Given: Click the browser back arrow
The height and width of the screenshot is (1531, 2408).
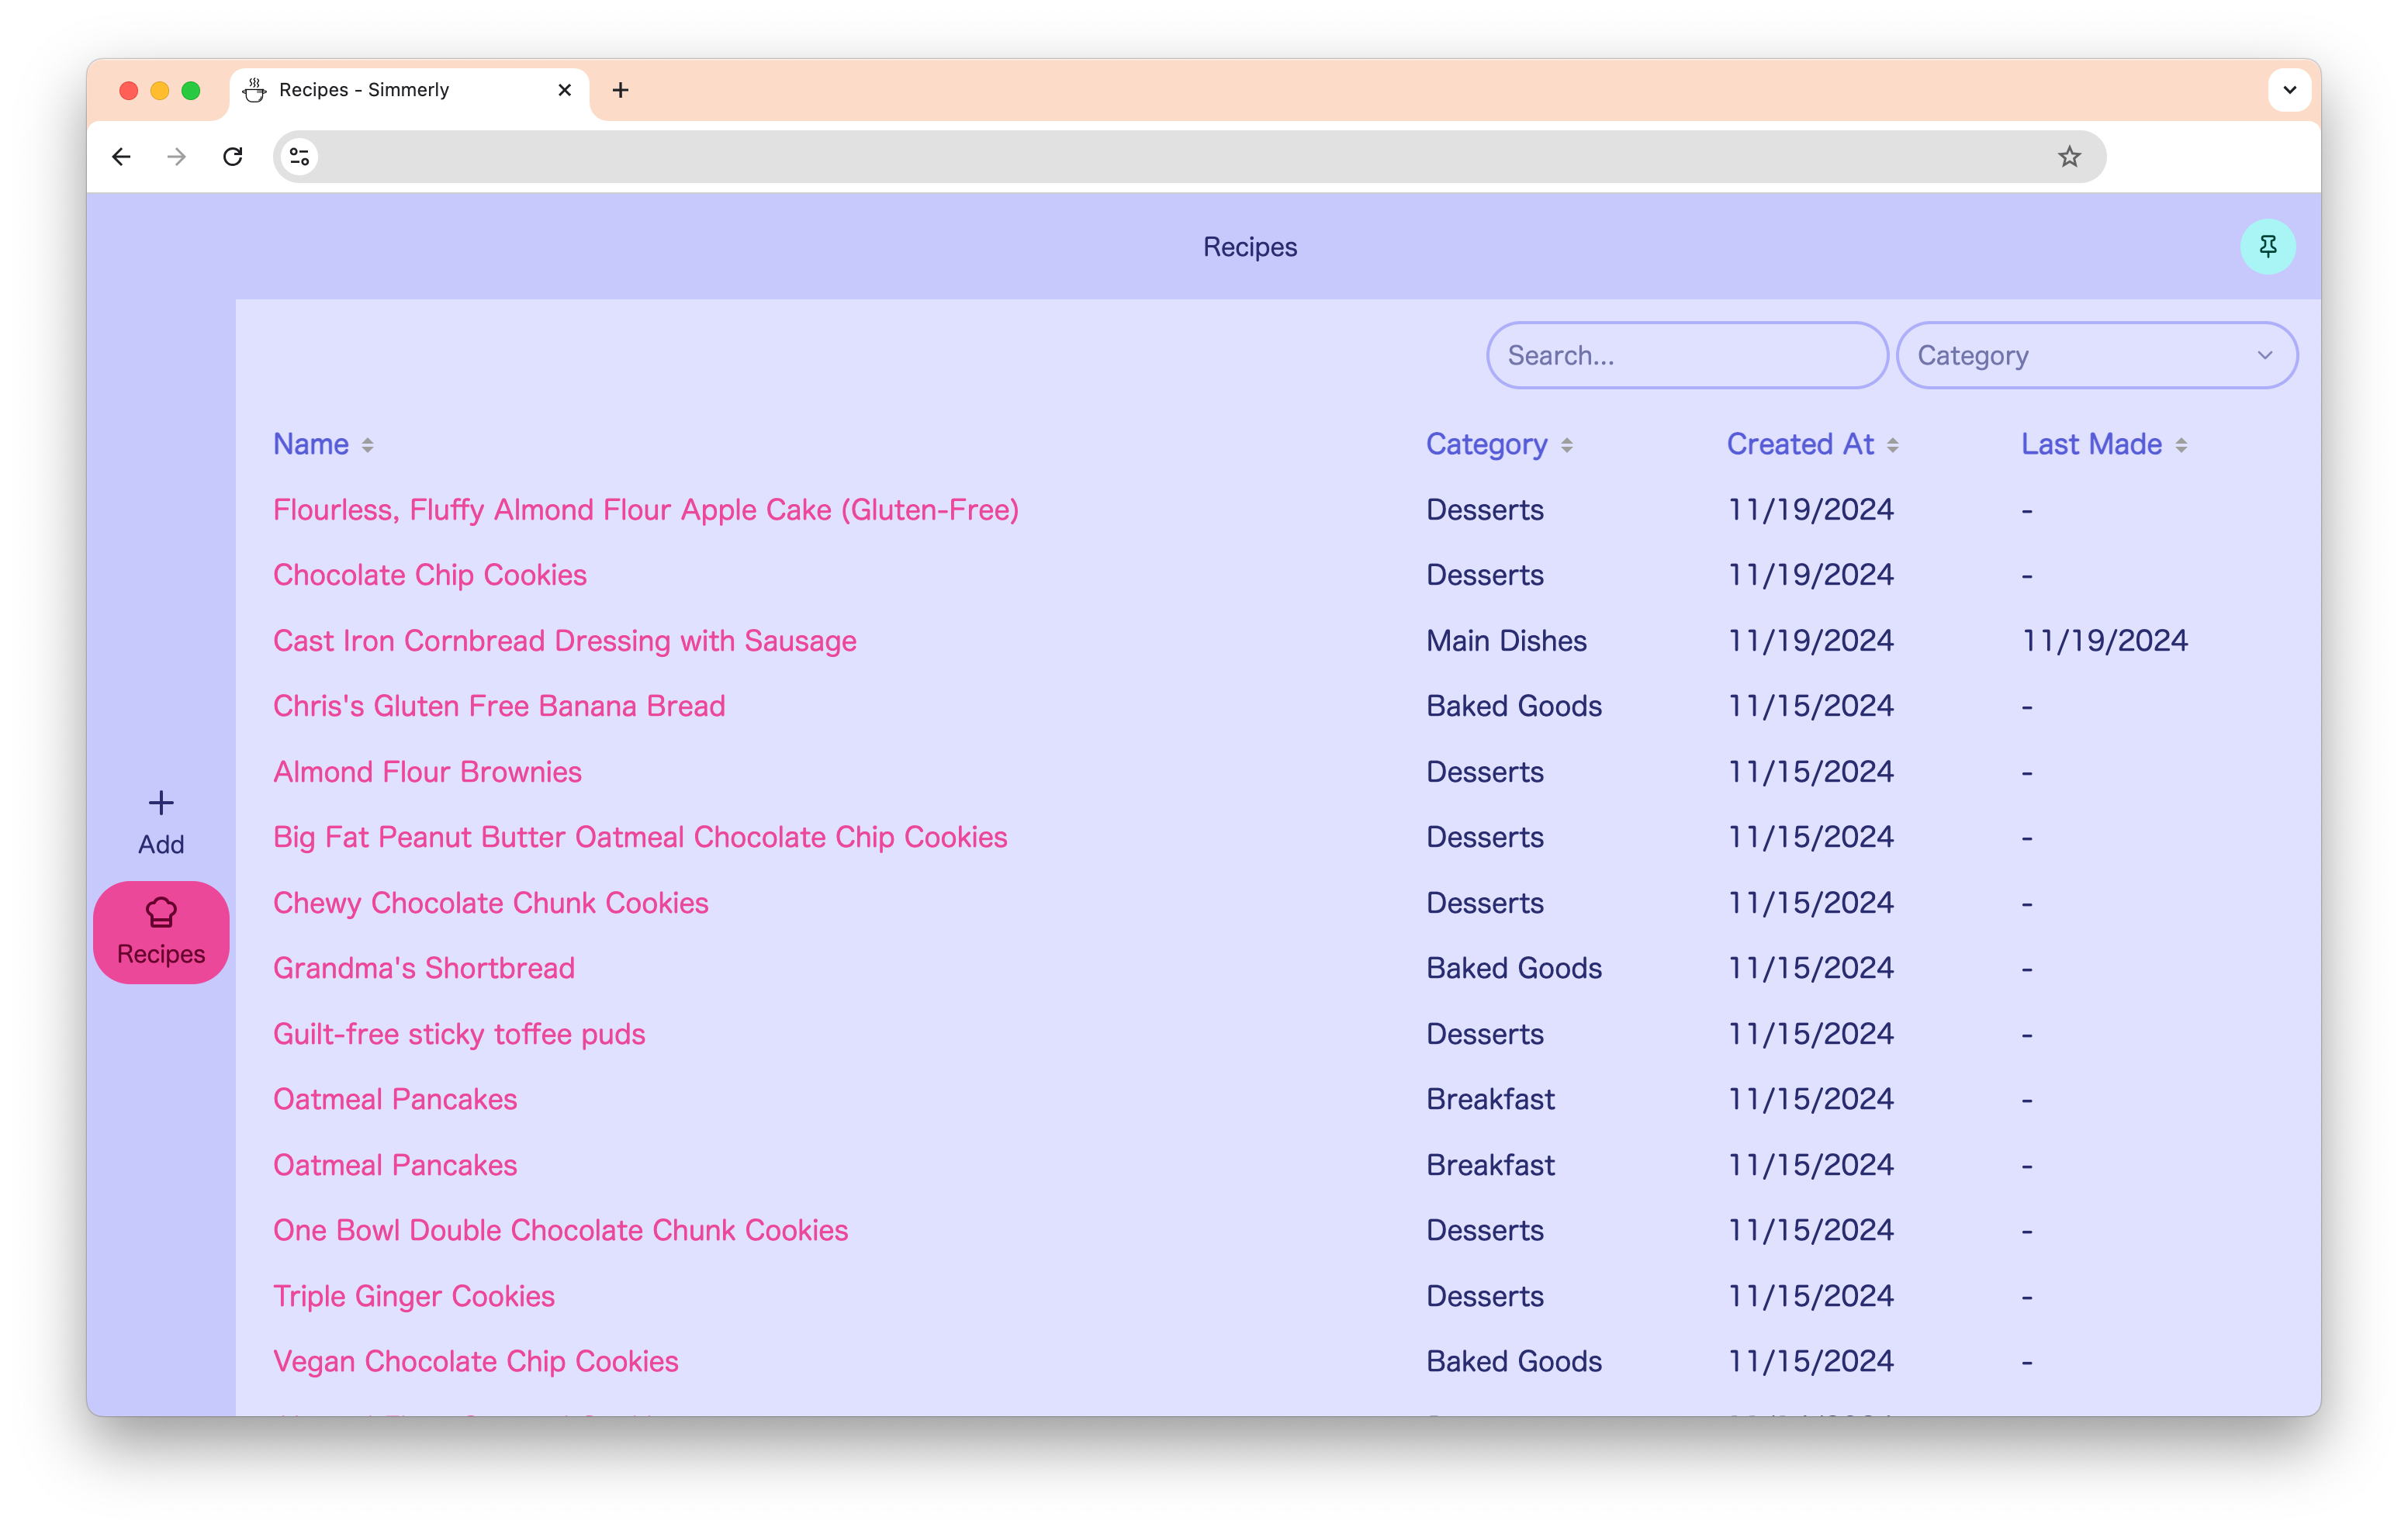Looking at the screenshot, I should coord(121,156).
